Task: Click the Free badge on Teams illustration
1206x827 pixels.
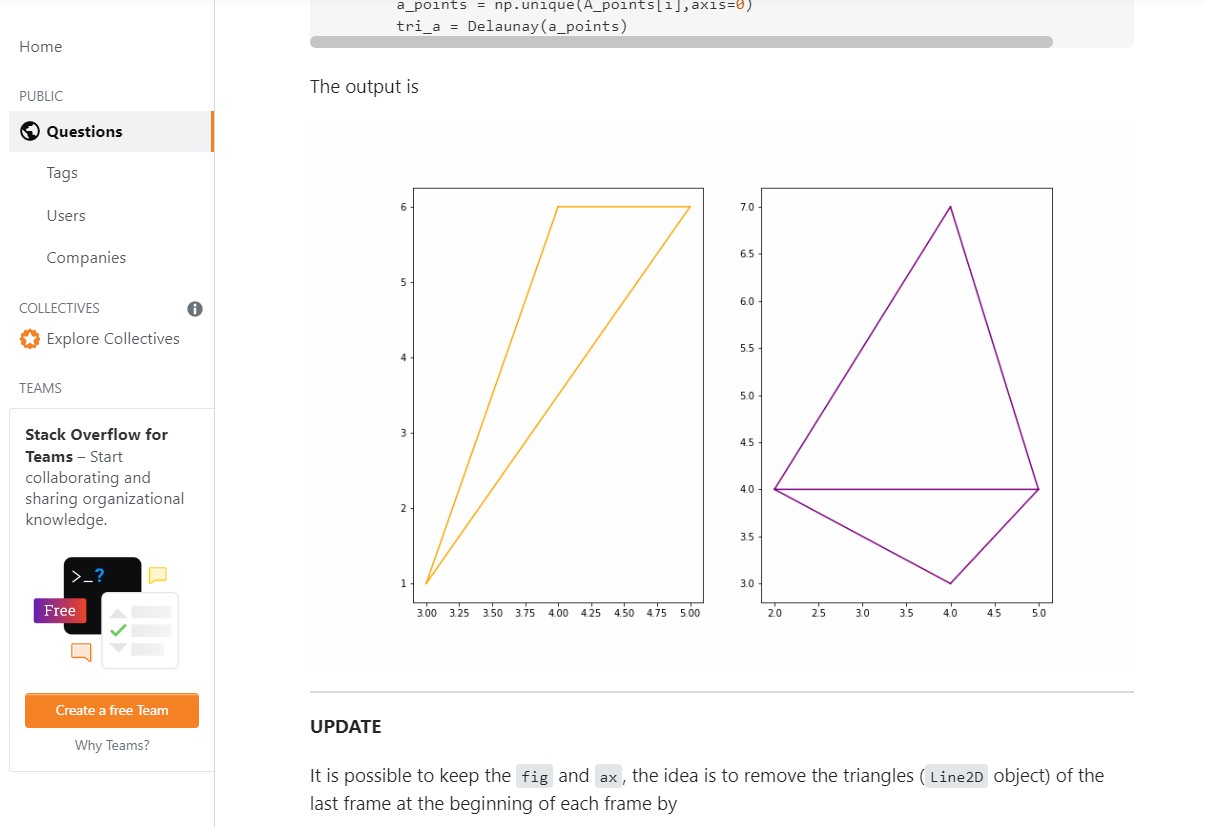Action: (59, 610)
